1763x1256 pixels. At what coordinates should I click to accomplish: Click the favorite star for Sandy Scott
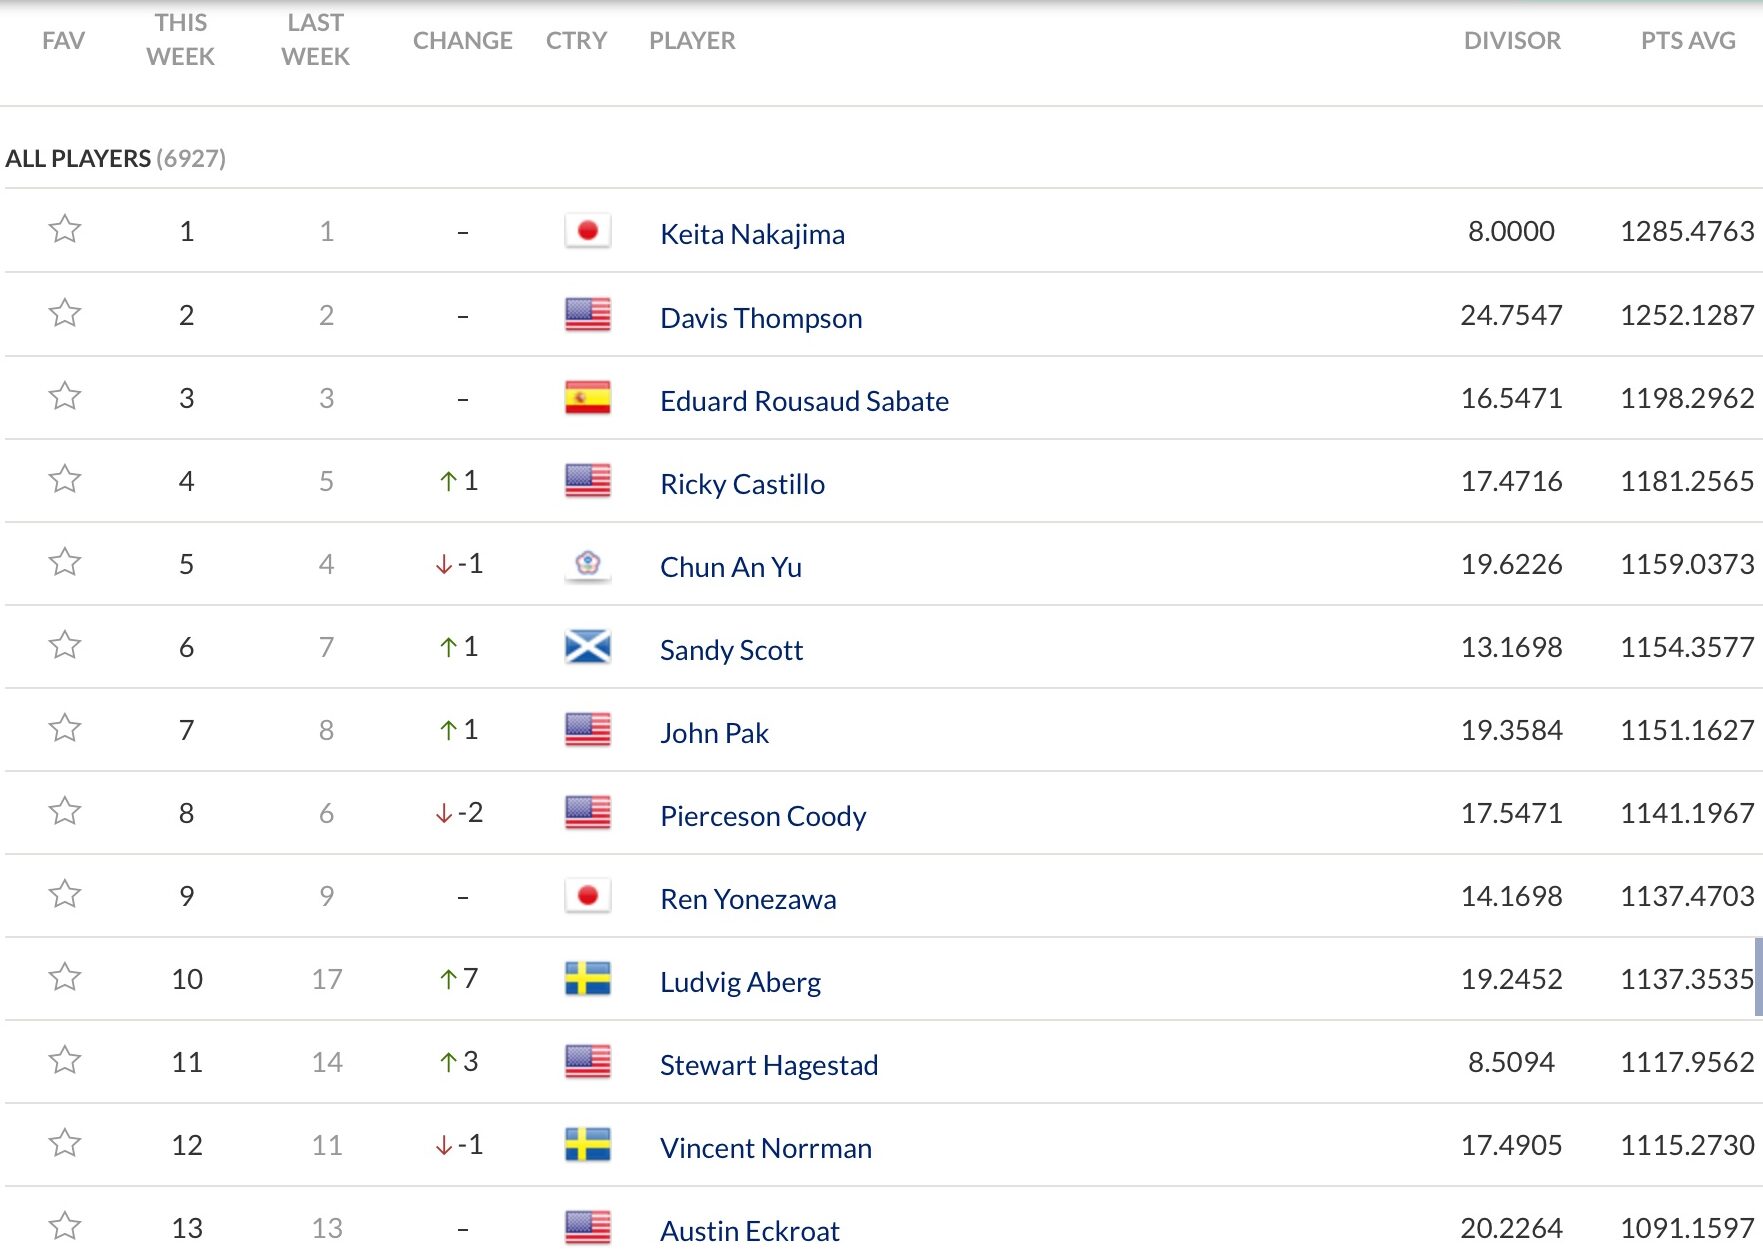pyautogui.click(x=65, y=645)
